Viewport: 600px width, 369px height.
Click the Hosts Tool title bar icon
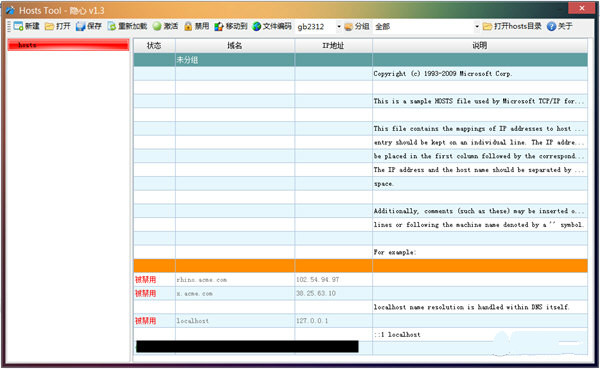pyautogui.click(x=10, y=10)
